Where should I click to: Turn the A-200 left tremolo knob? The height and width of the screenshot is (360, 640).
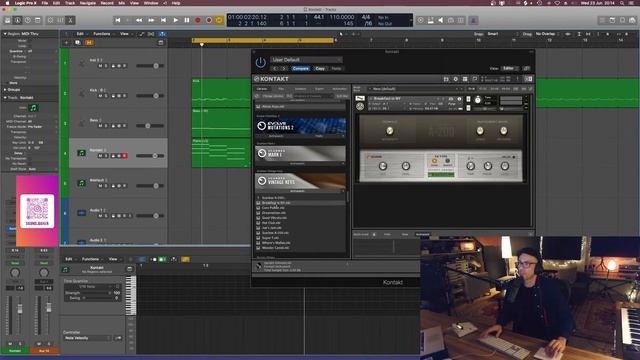[x=390, y=131]
